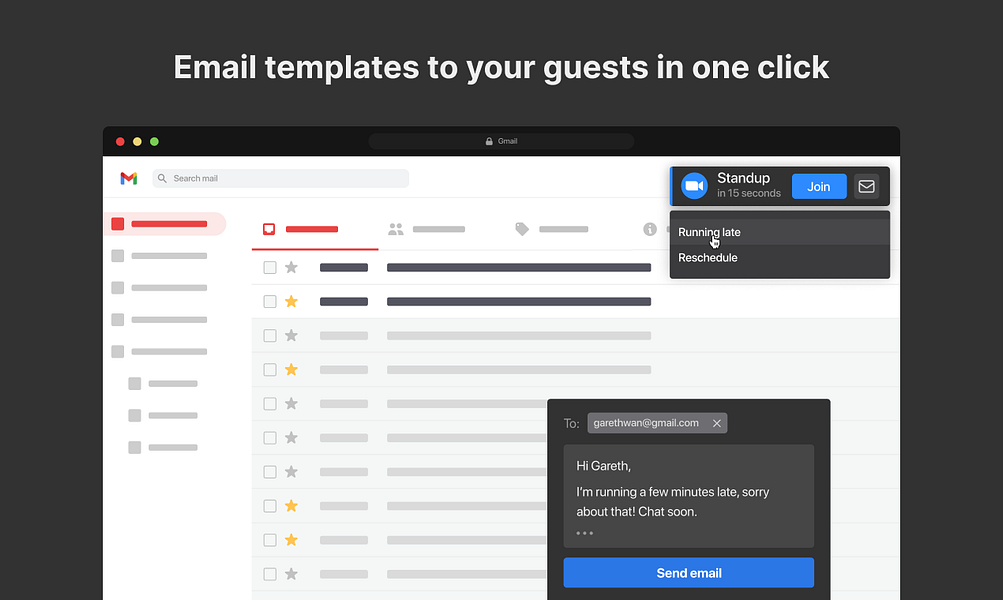Star the first unread email

(291, 267)
